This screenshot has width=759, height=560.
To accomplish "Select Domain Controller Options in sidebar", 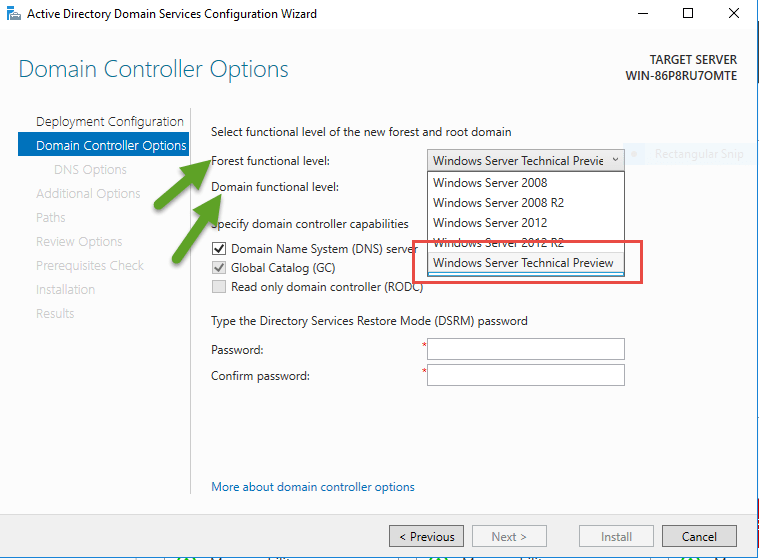I will (x=110, y=146).
